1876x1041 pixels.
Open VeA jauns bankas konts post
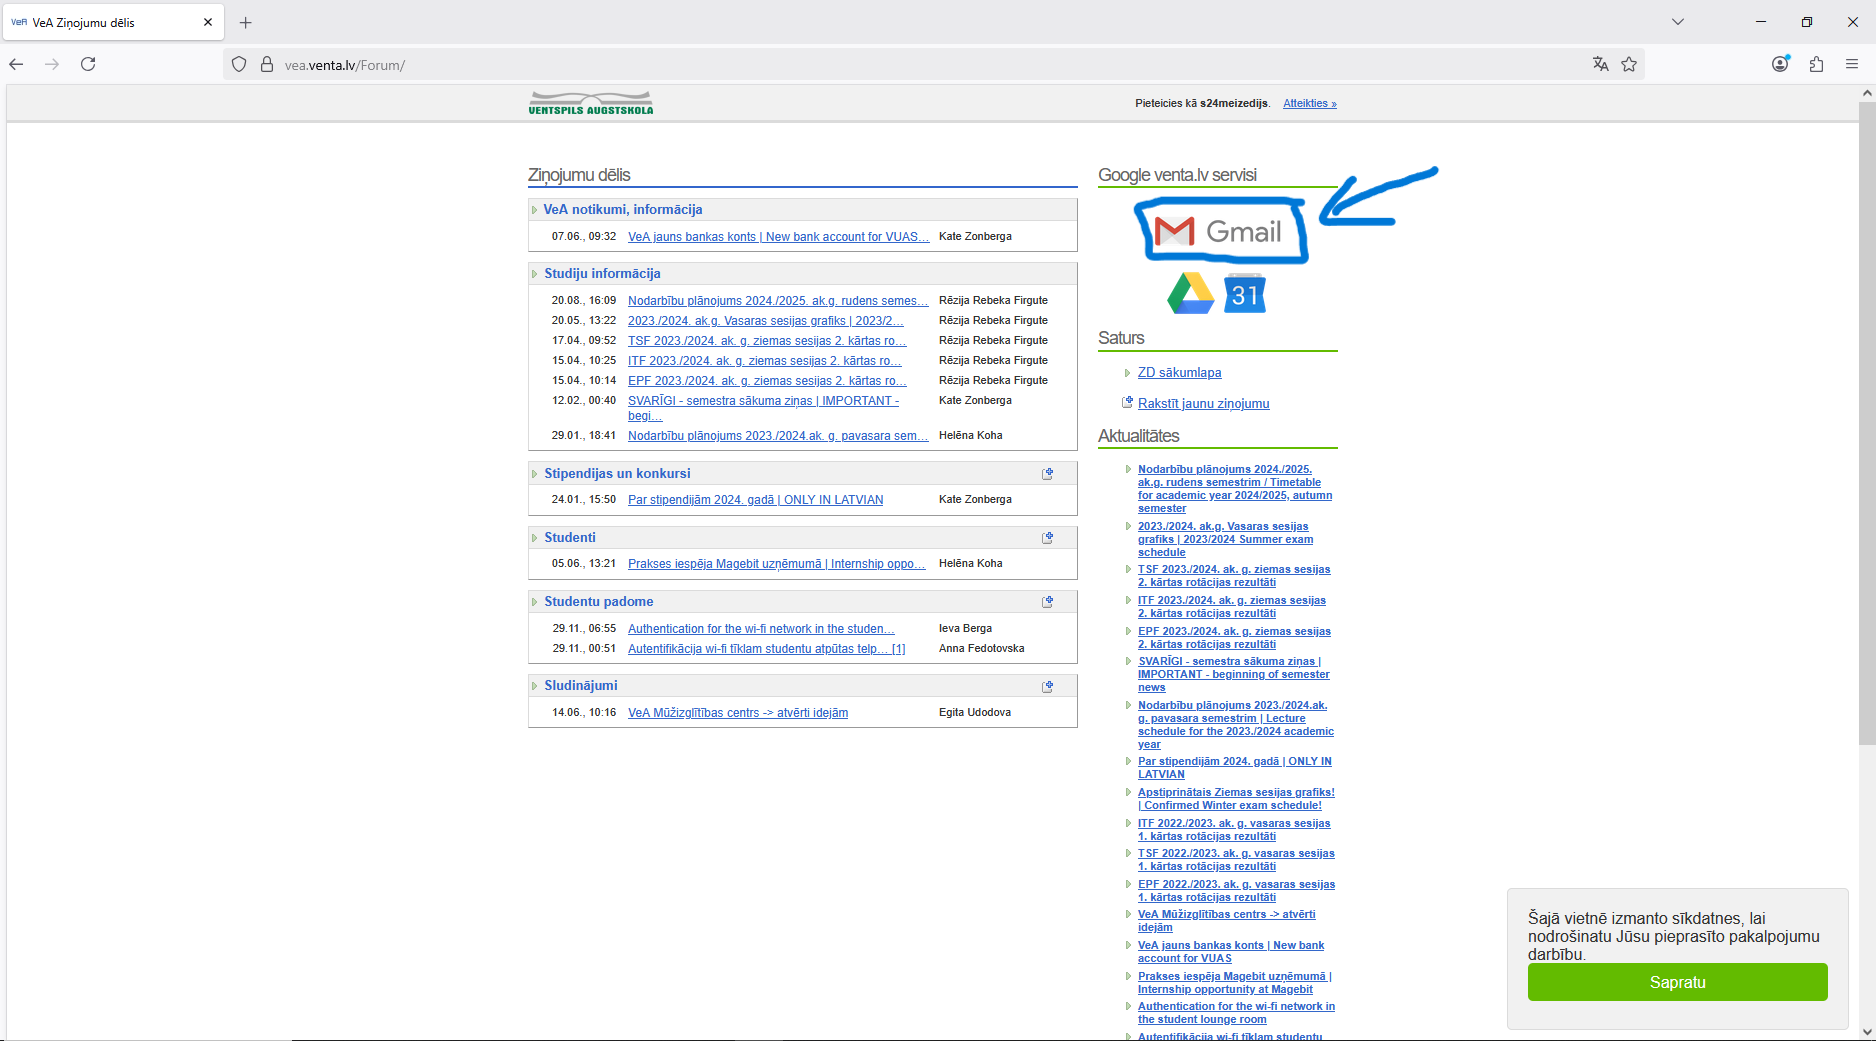click(778, 237)
